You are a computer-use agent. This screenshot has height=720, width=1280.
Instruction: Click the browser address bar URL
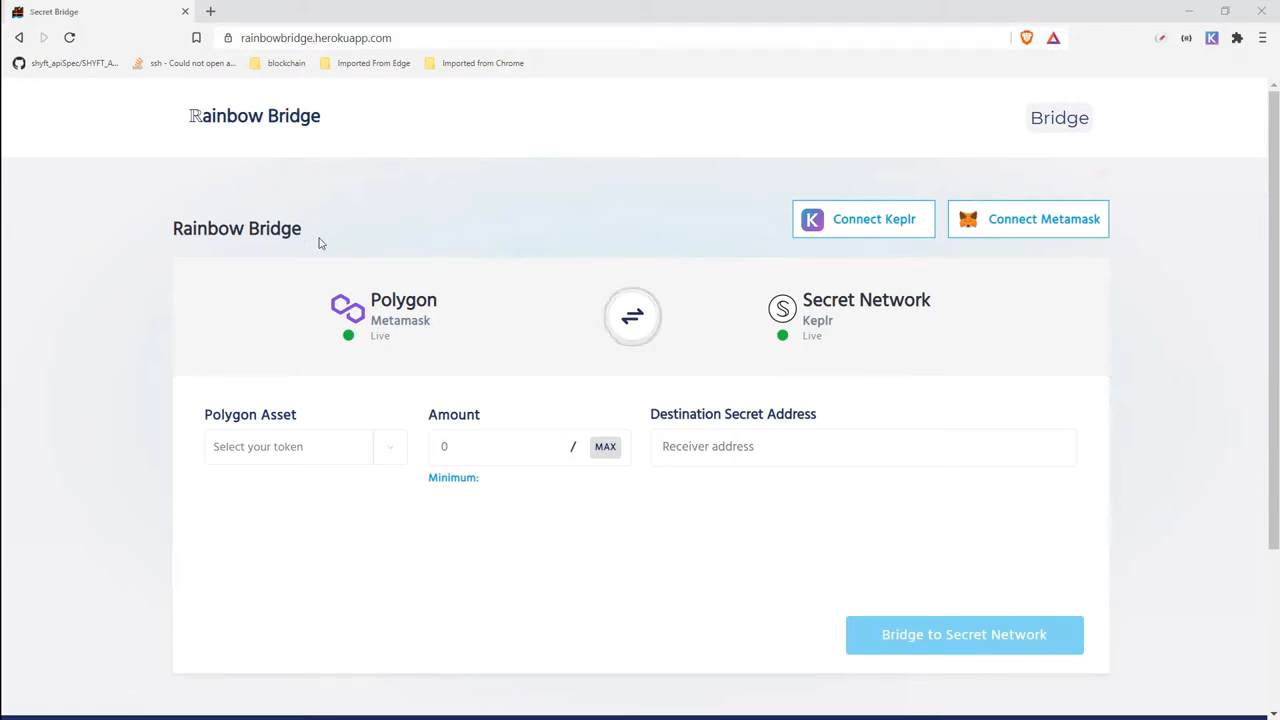coord(316,38)
